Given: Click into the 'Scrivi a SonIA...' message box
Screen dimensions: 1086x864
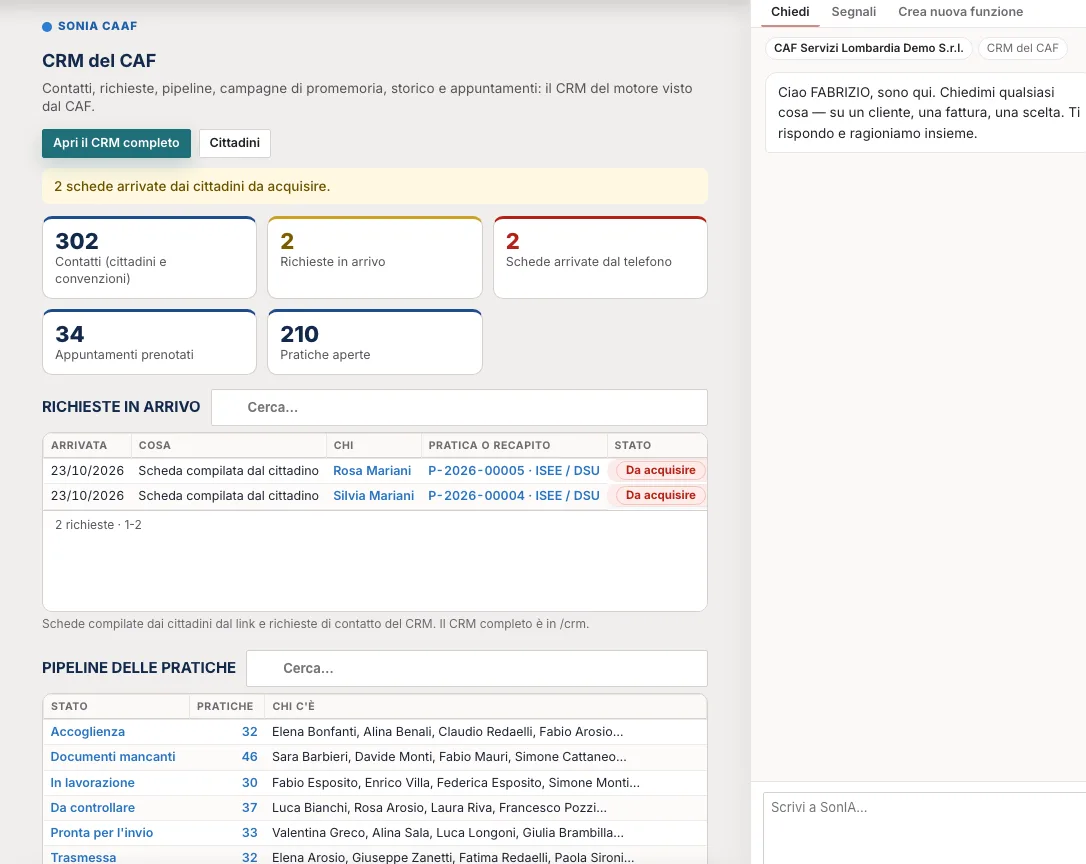Looking at the screenshot, I should 925,828.
